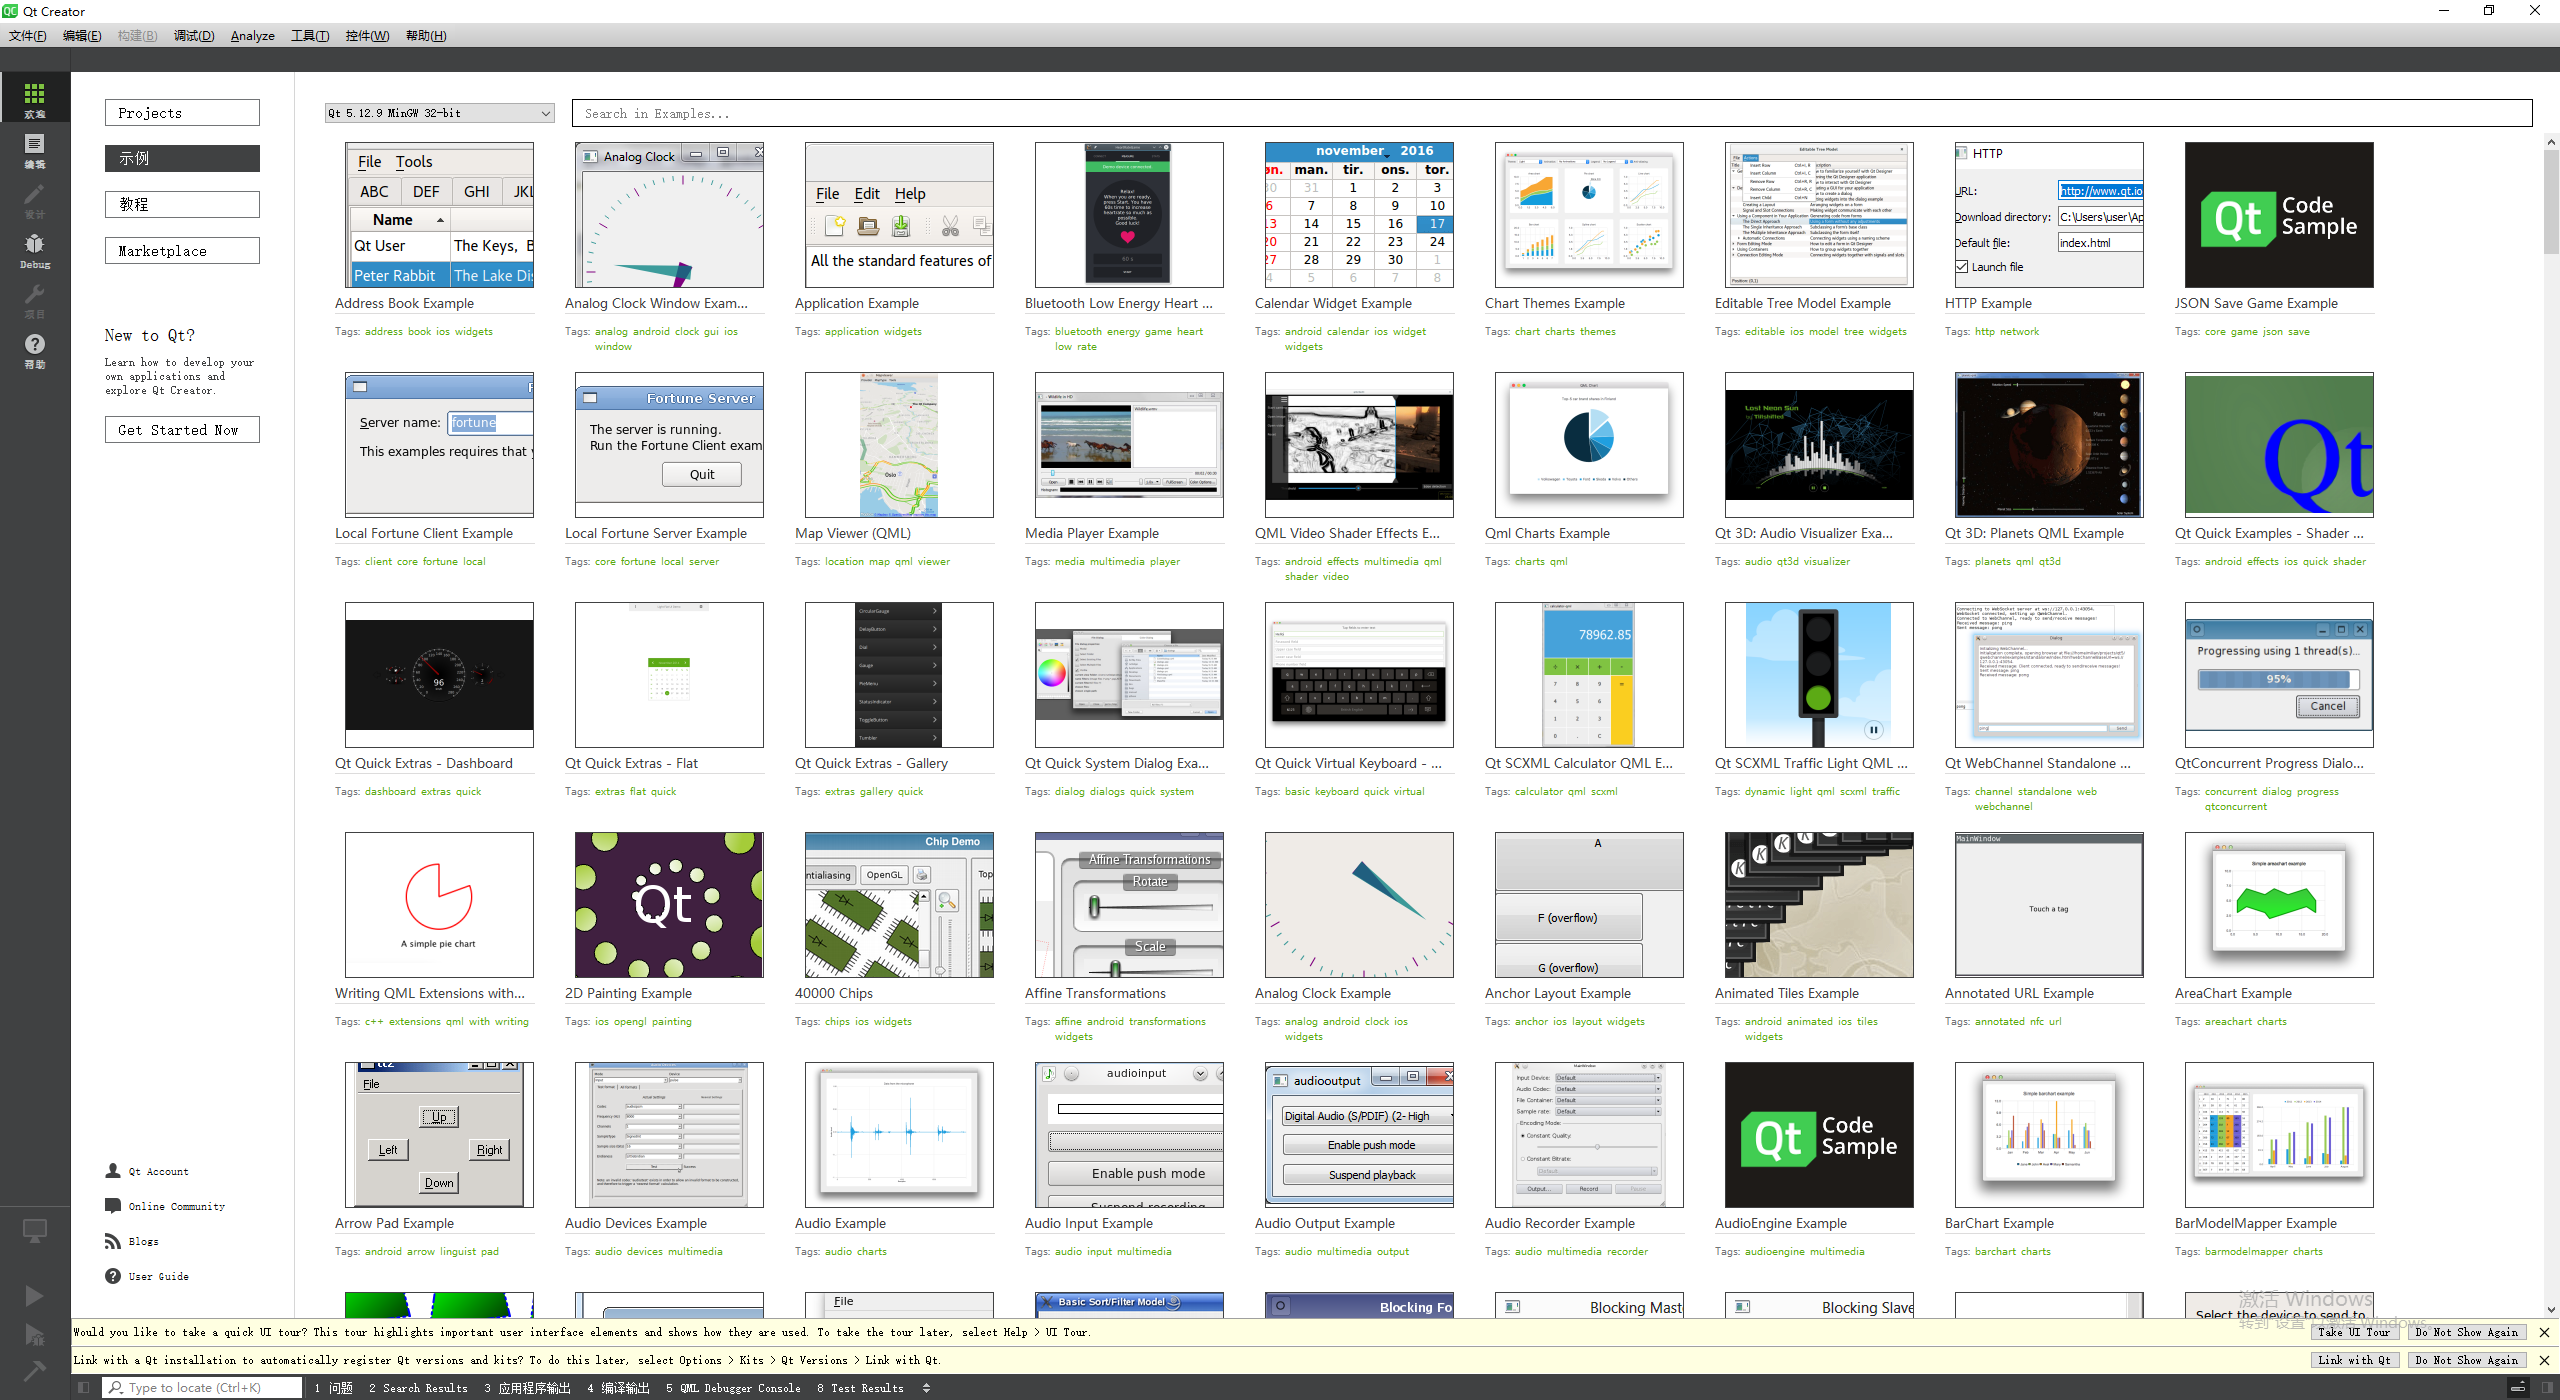Open the Design mode pencil icon

point(35,199)
